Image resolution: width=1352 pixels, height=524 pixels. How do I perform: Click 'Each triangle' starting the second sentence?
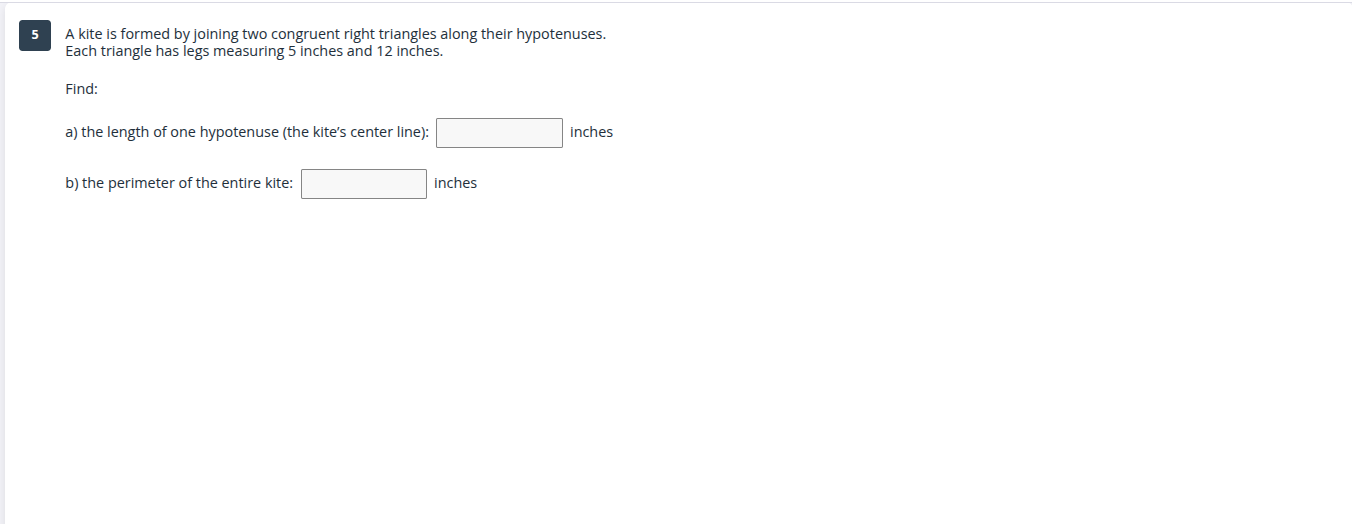tap(107, 51)
